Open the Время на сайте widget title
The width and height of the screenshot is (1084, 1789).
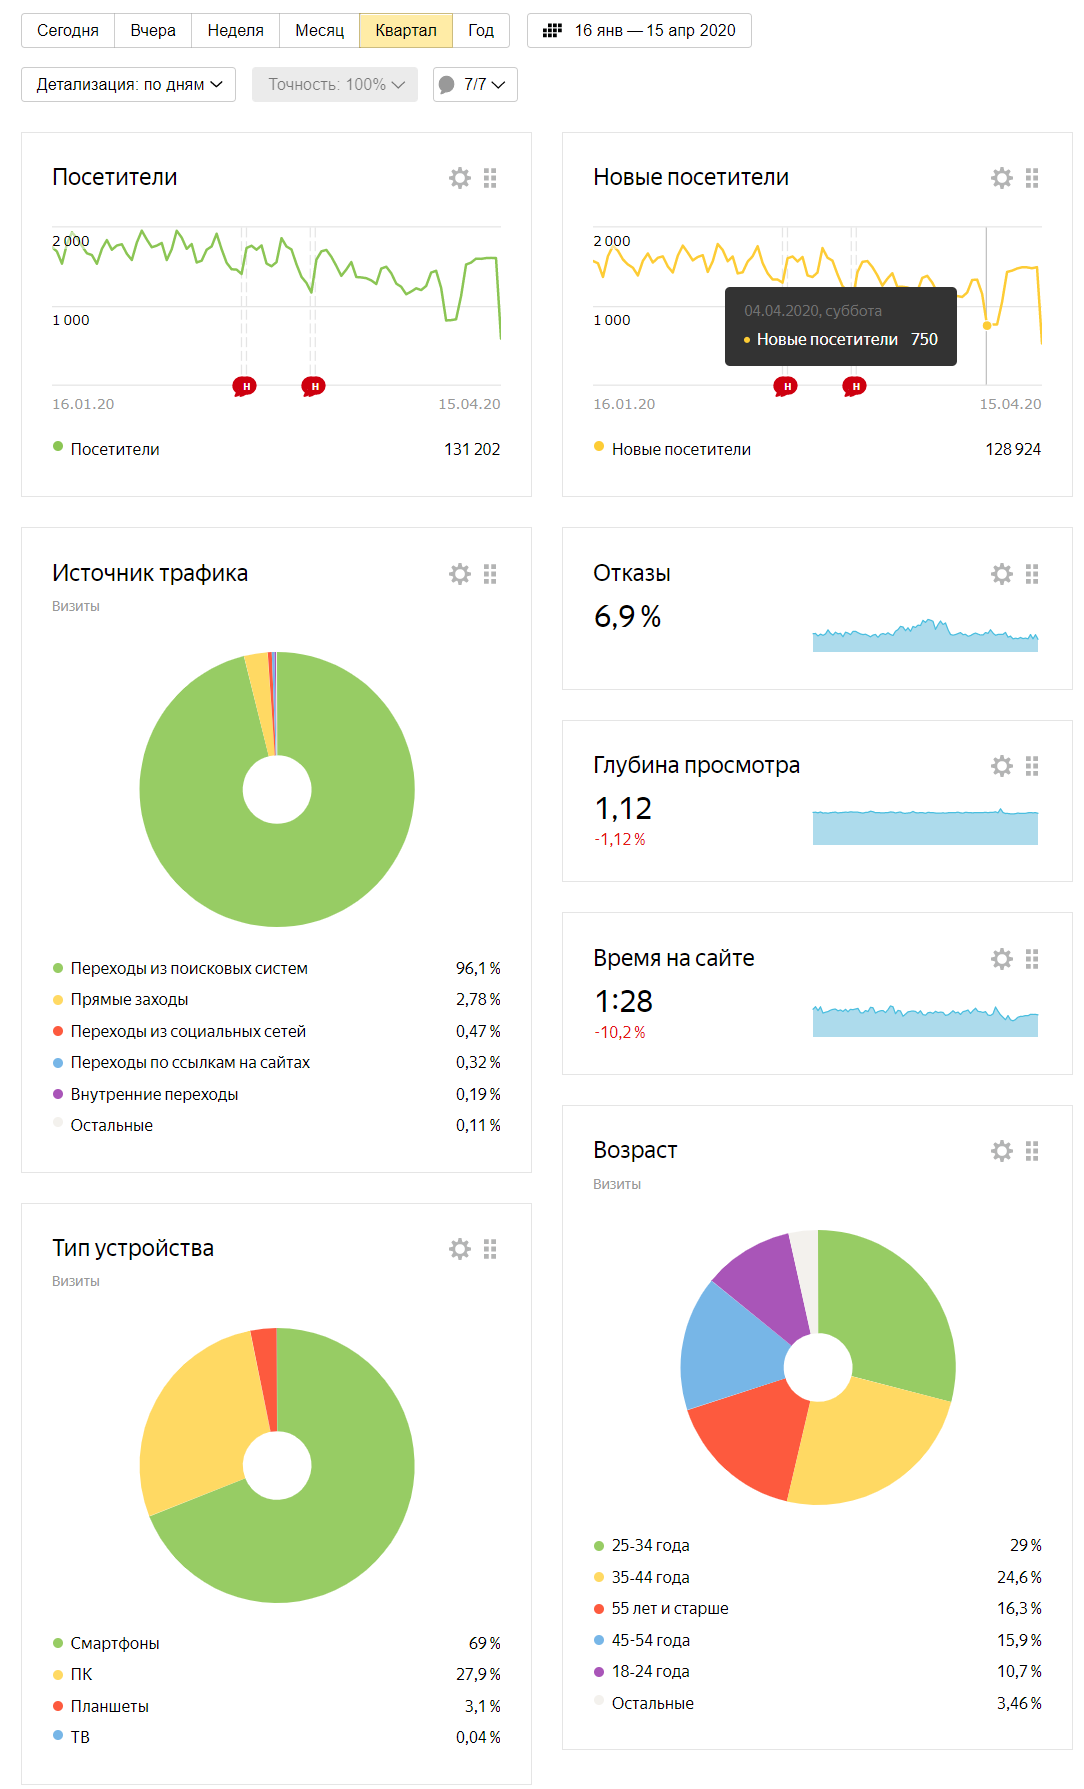point(674,958)
